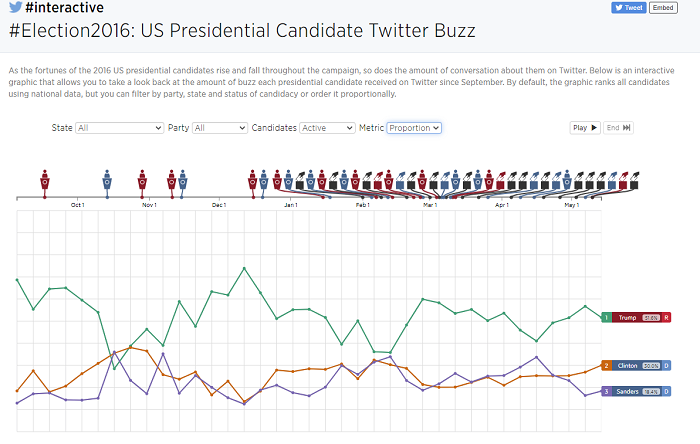700x444 pixels.
Task: Click the Sanders candidate label
Action: pos(627,391)
